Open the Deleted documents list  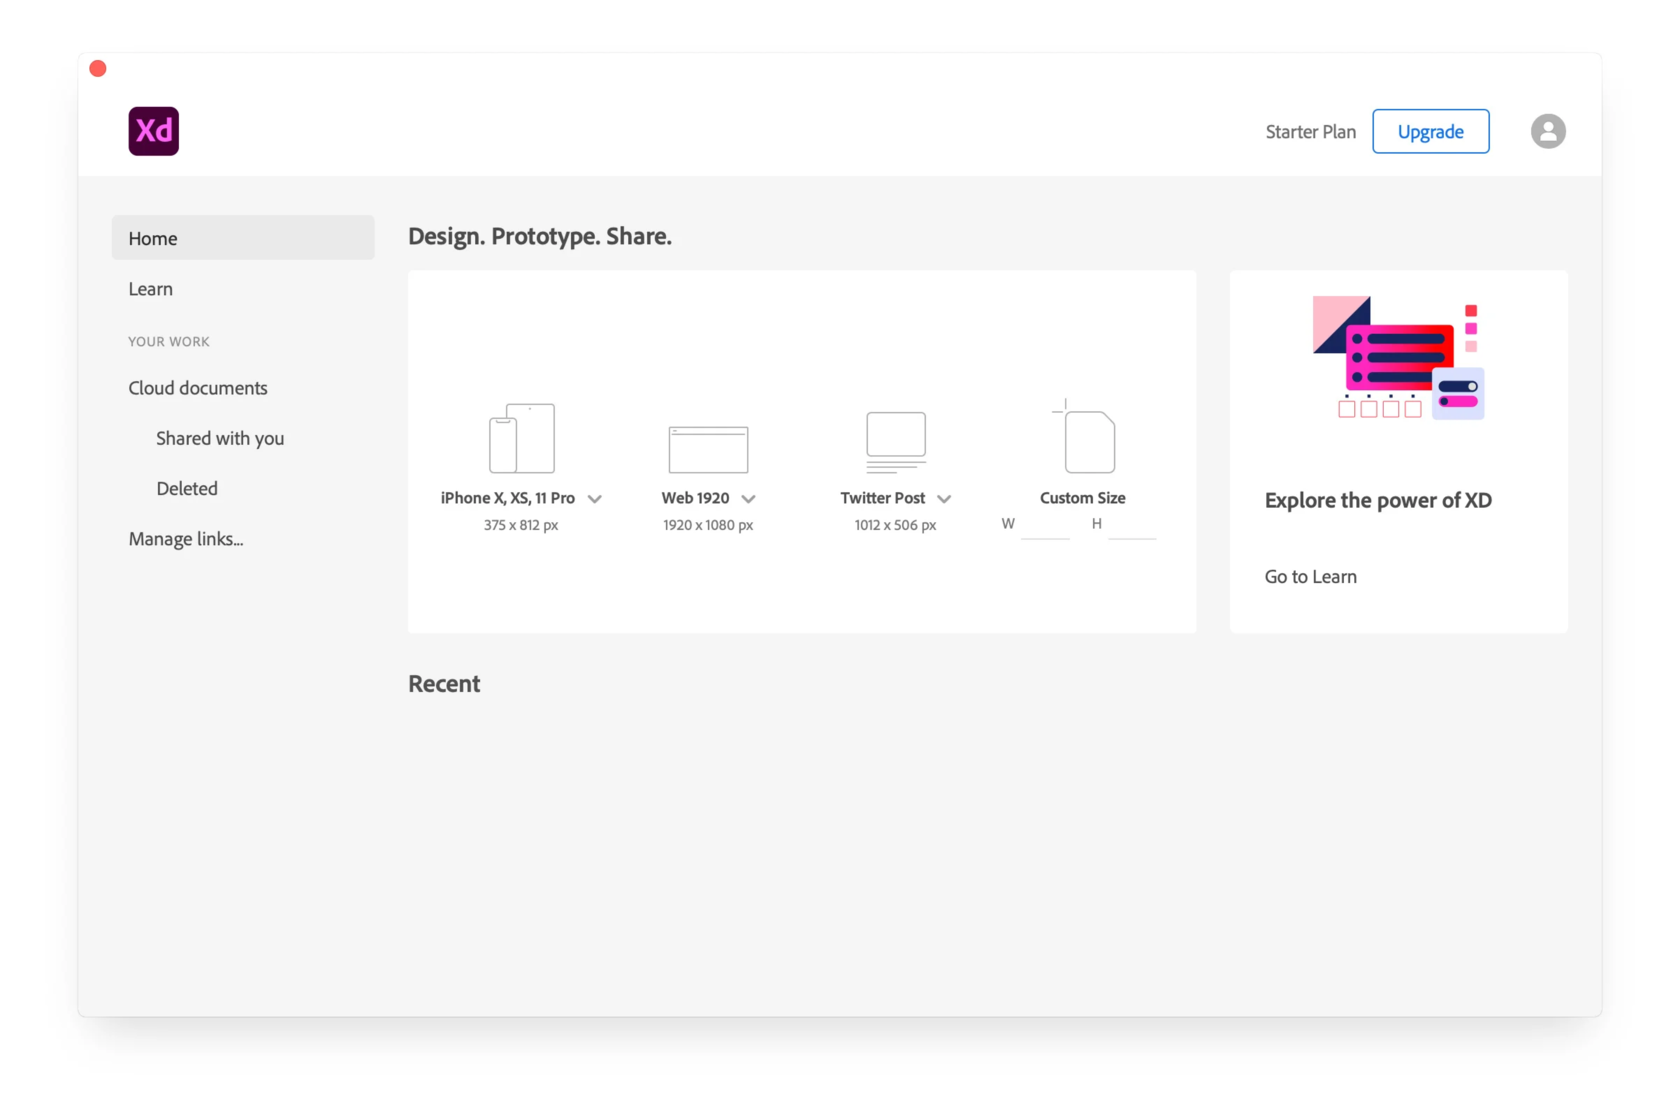click(x=186, y=488)
